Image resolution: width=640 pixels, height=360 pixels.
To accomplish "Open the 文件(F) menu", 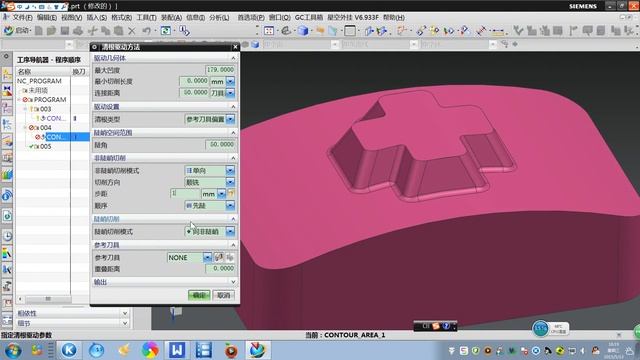I will tap(22, 18).
